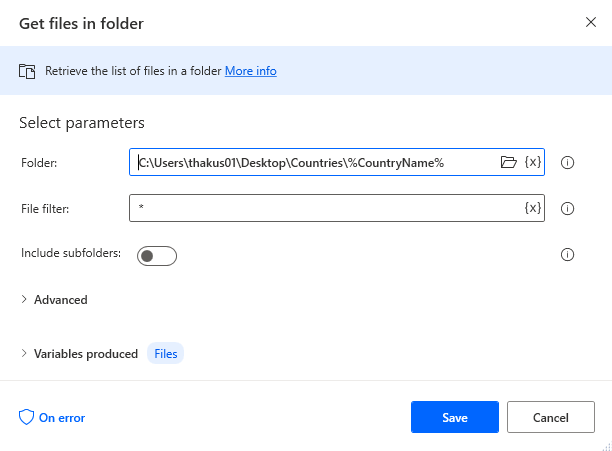This screenshot has height=451, width=612.
Task: Click the Advanced label to expand options
Action: 61,300
